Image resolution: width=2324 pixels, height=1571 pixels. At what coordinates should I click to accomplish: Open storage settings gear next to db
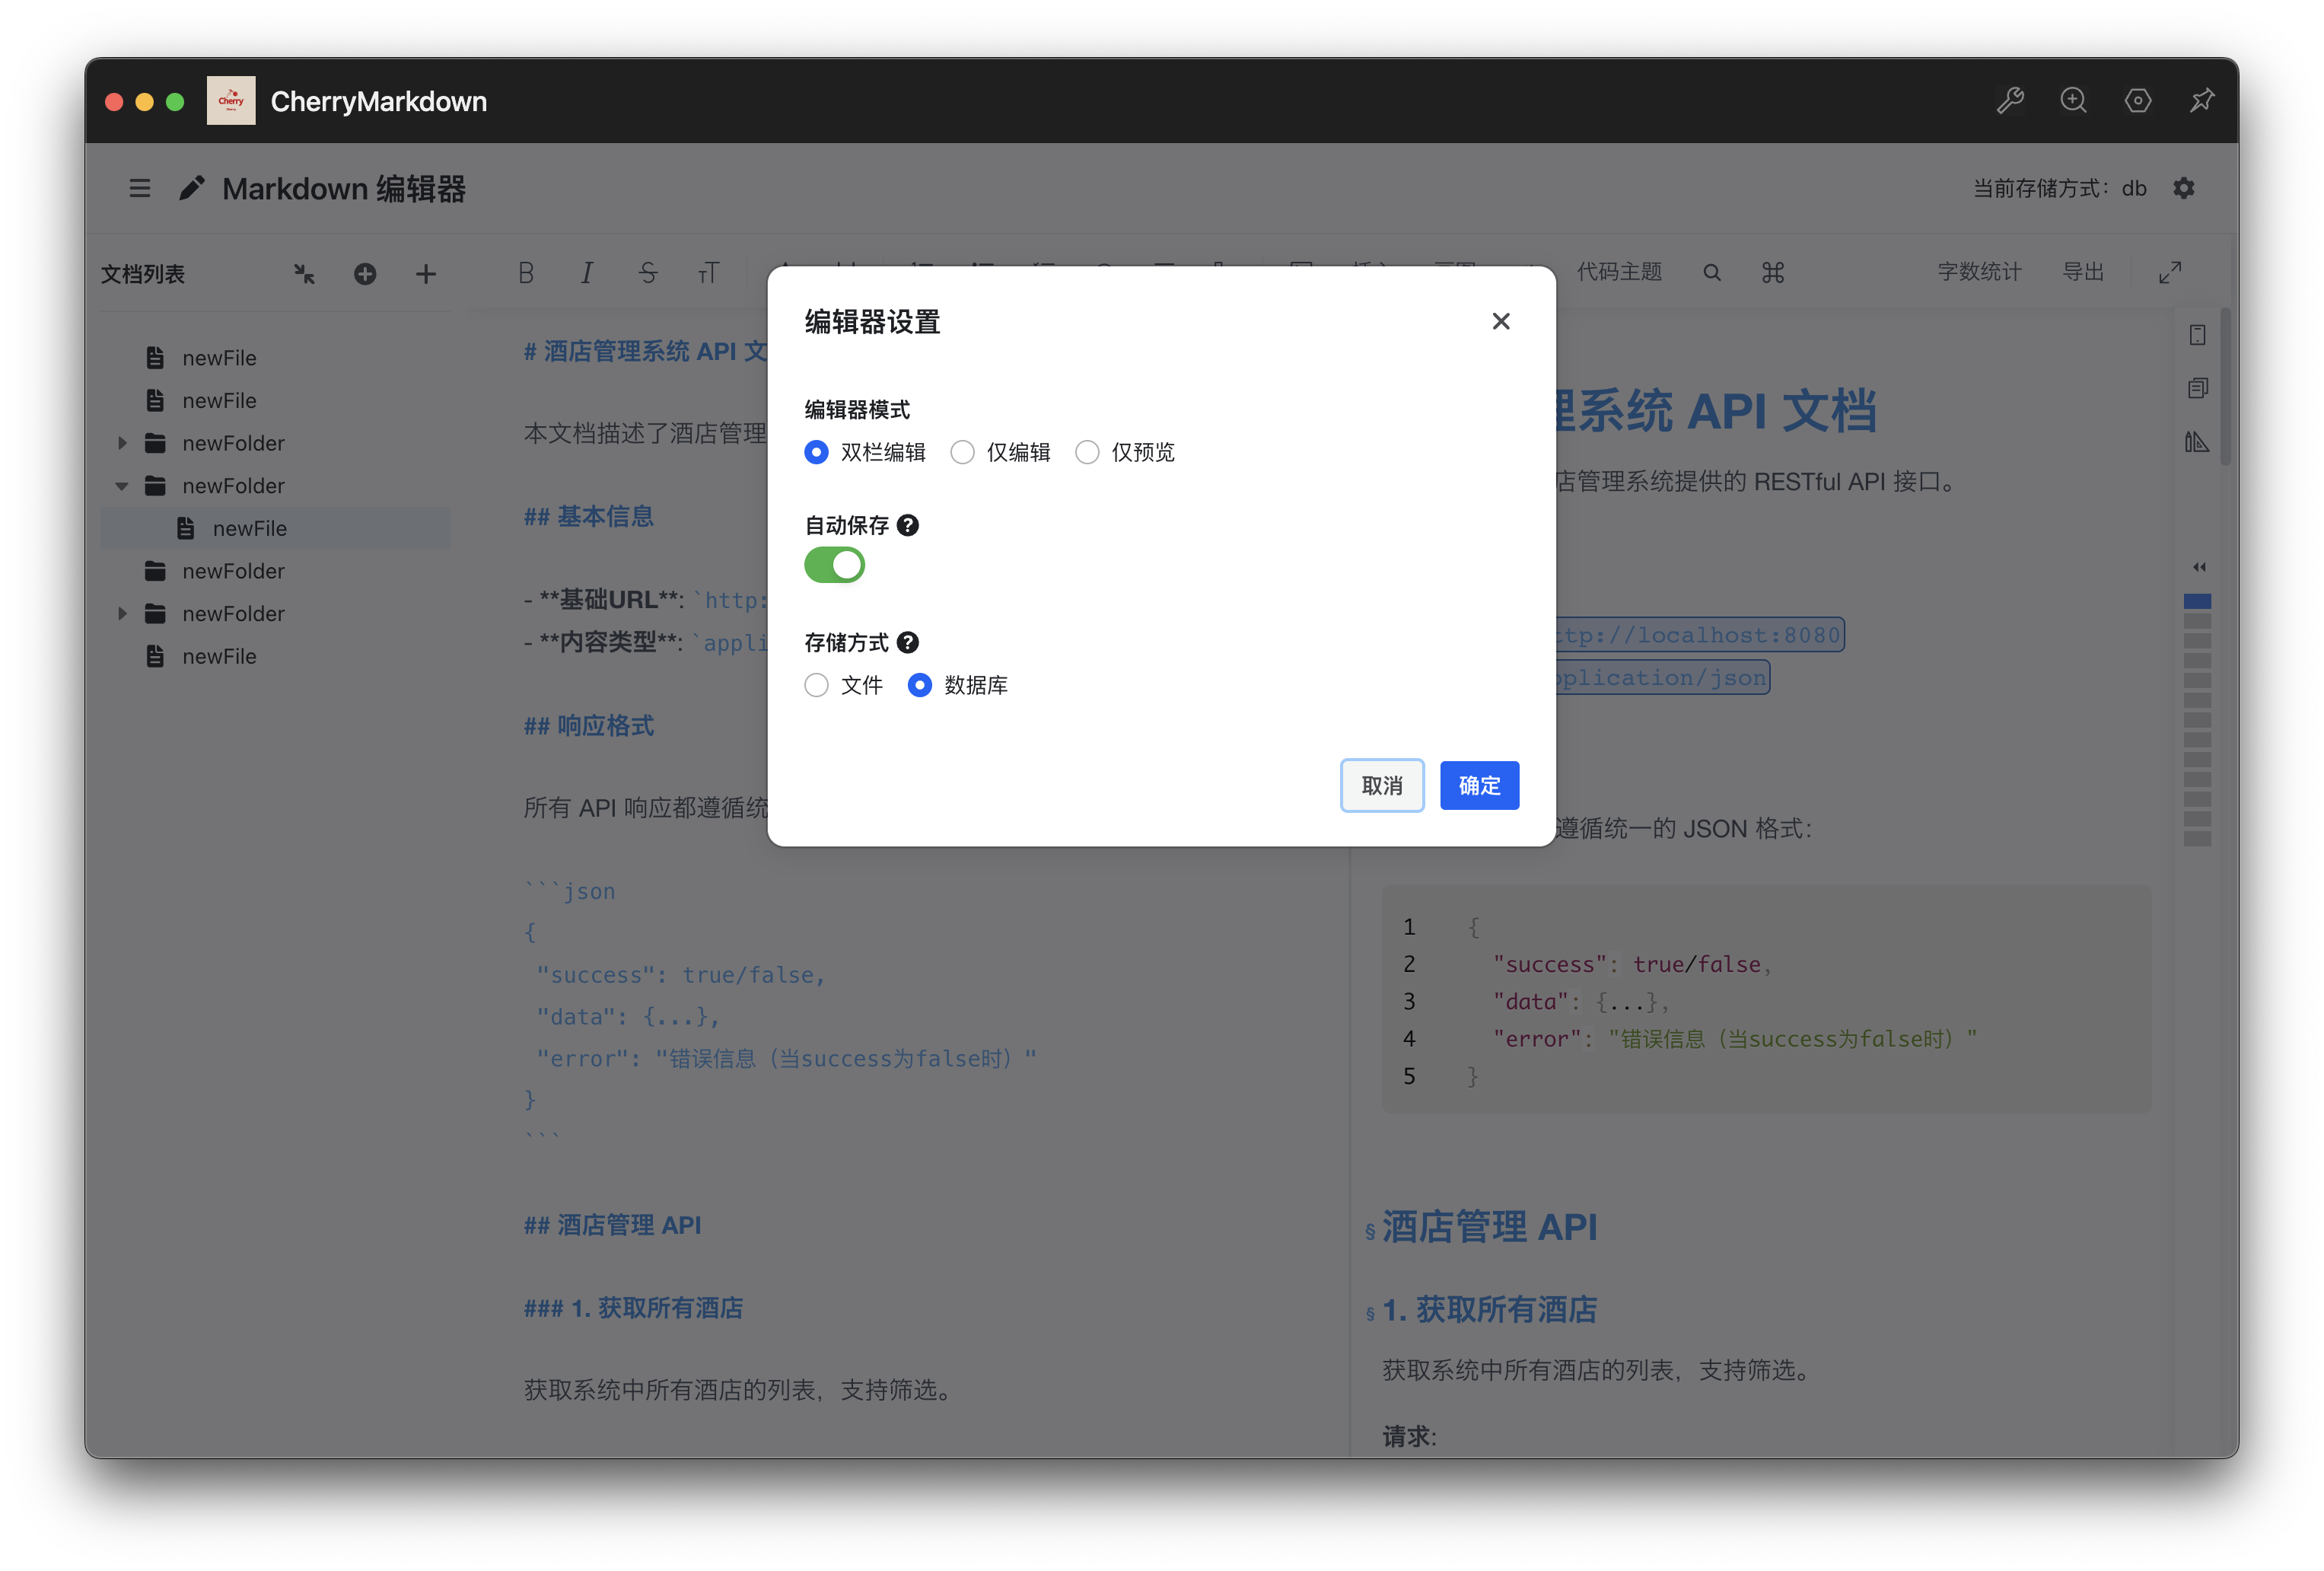[2184, 188]
